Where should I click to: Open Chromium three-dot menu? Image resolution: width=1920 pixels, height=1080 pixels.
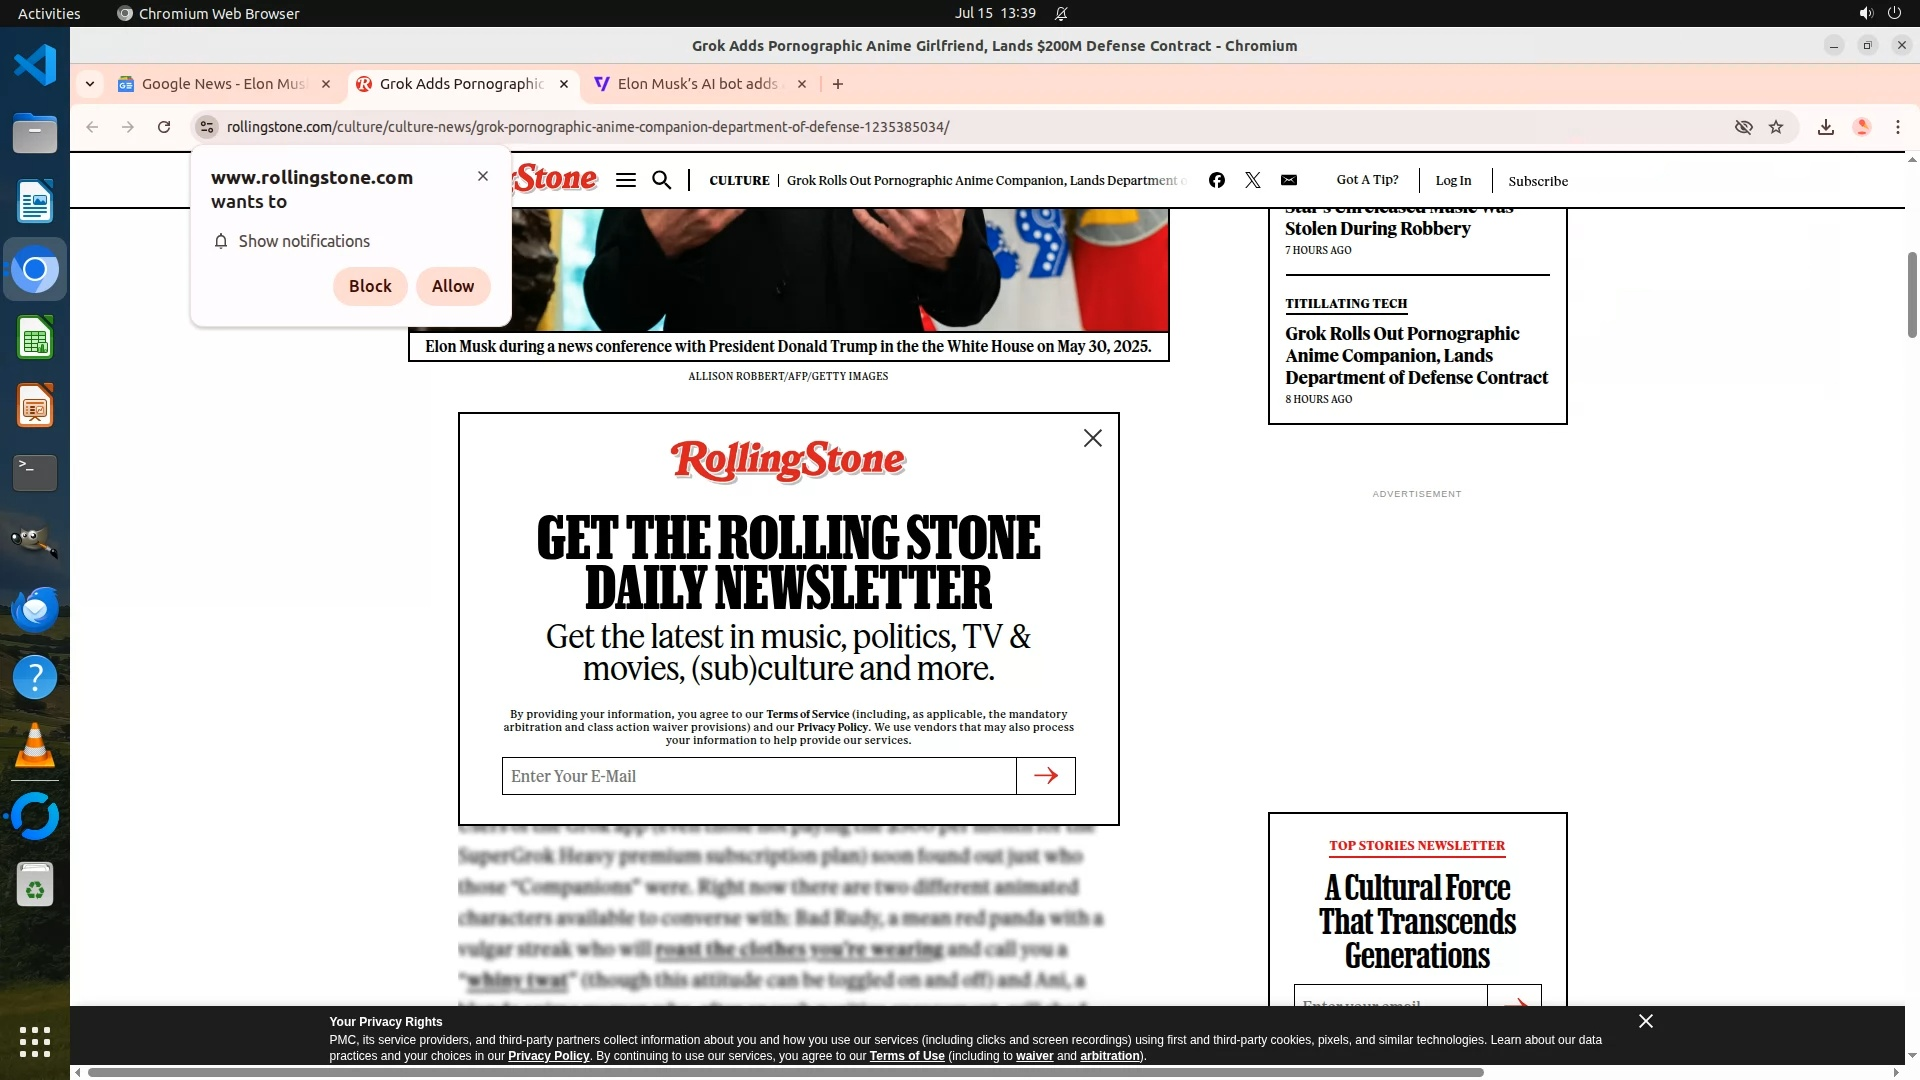[x=1897, y=127]
